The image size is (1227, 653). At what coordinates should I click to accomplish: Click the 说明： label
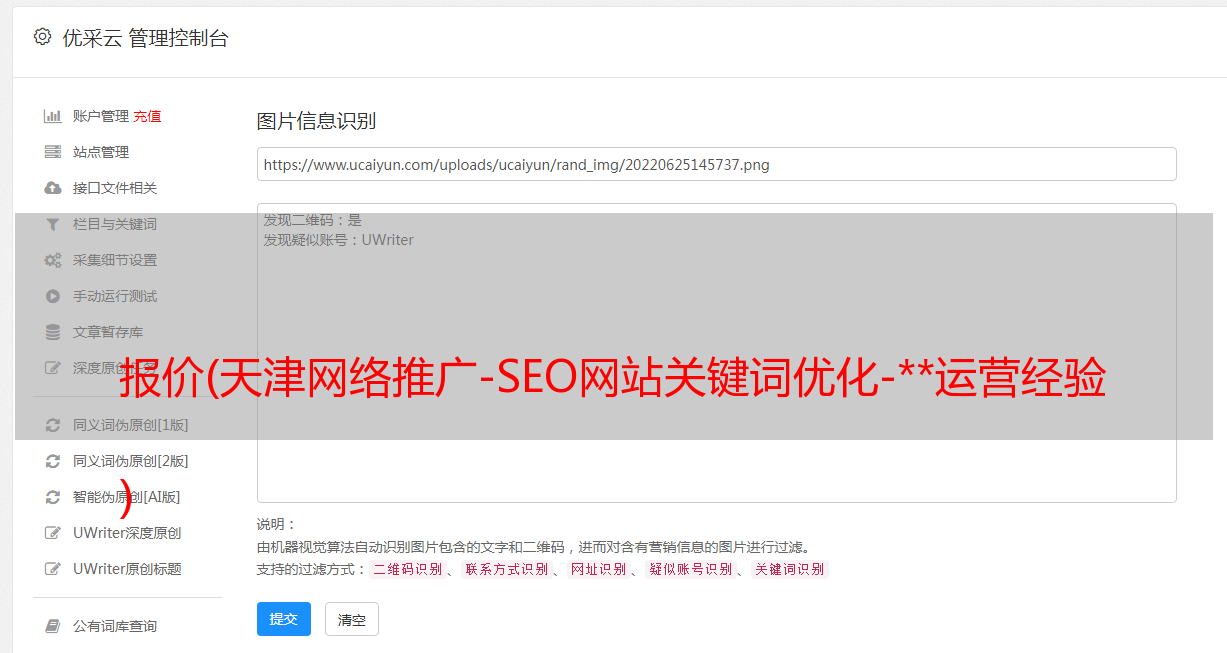[x=277, y=525]
